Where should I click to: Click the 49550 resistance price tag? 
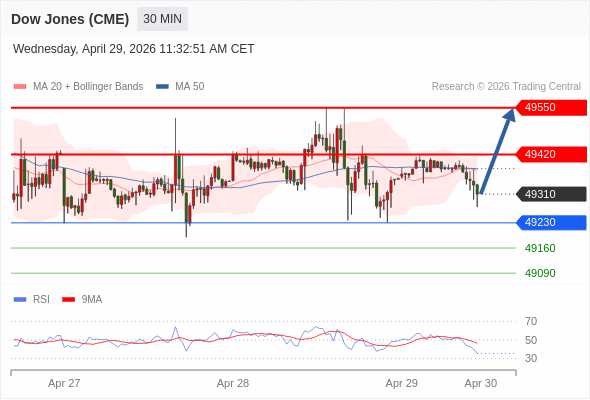tap(551, 108)
